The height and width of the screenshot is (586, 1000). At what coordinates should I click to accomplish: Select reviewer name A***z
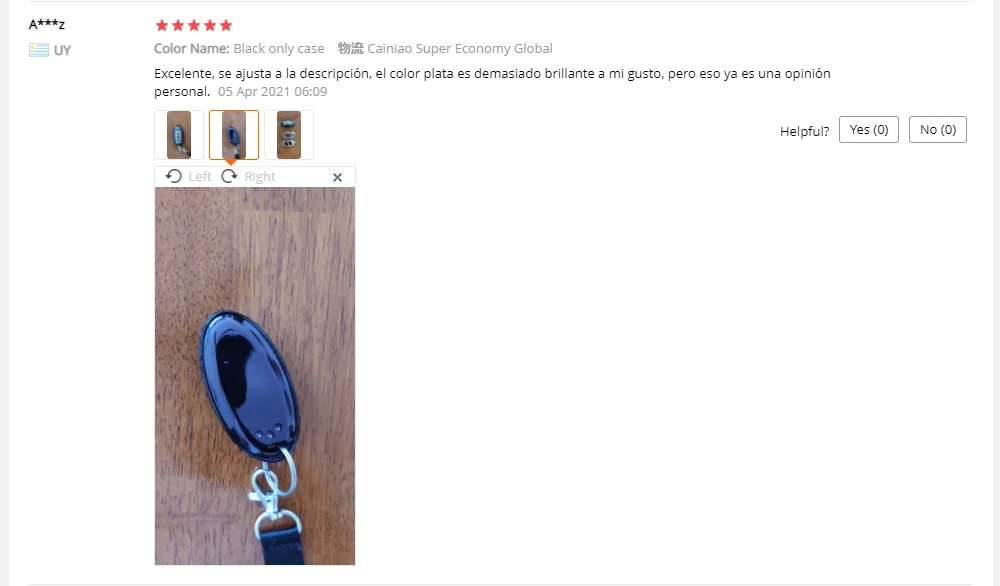[x=47, y=24]
